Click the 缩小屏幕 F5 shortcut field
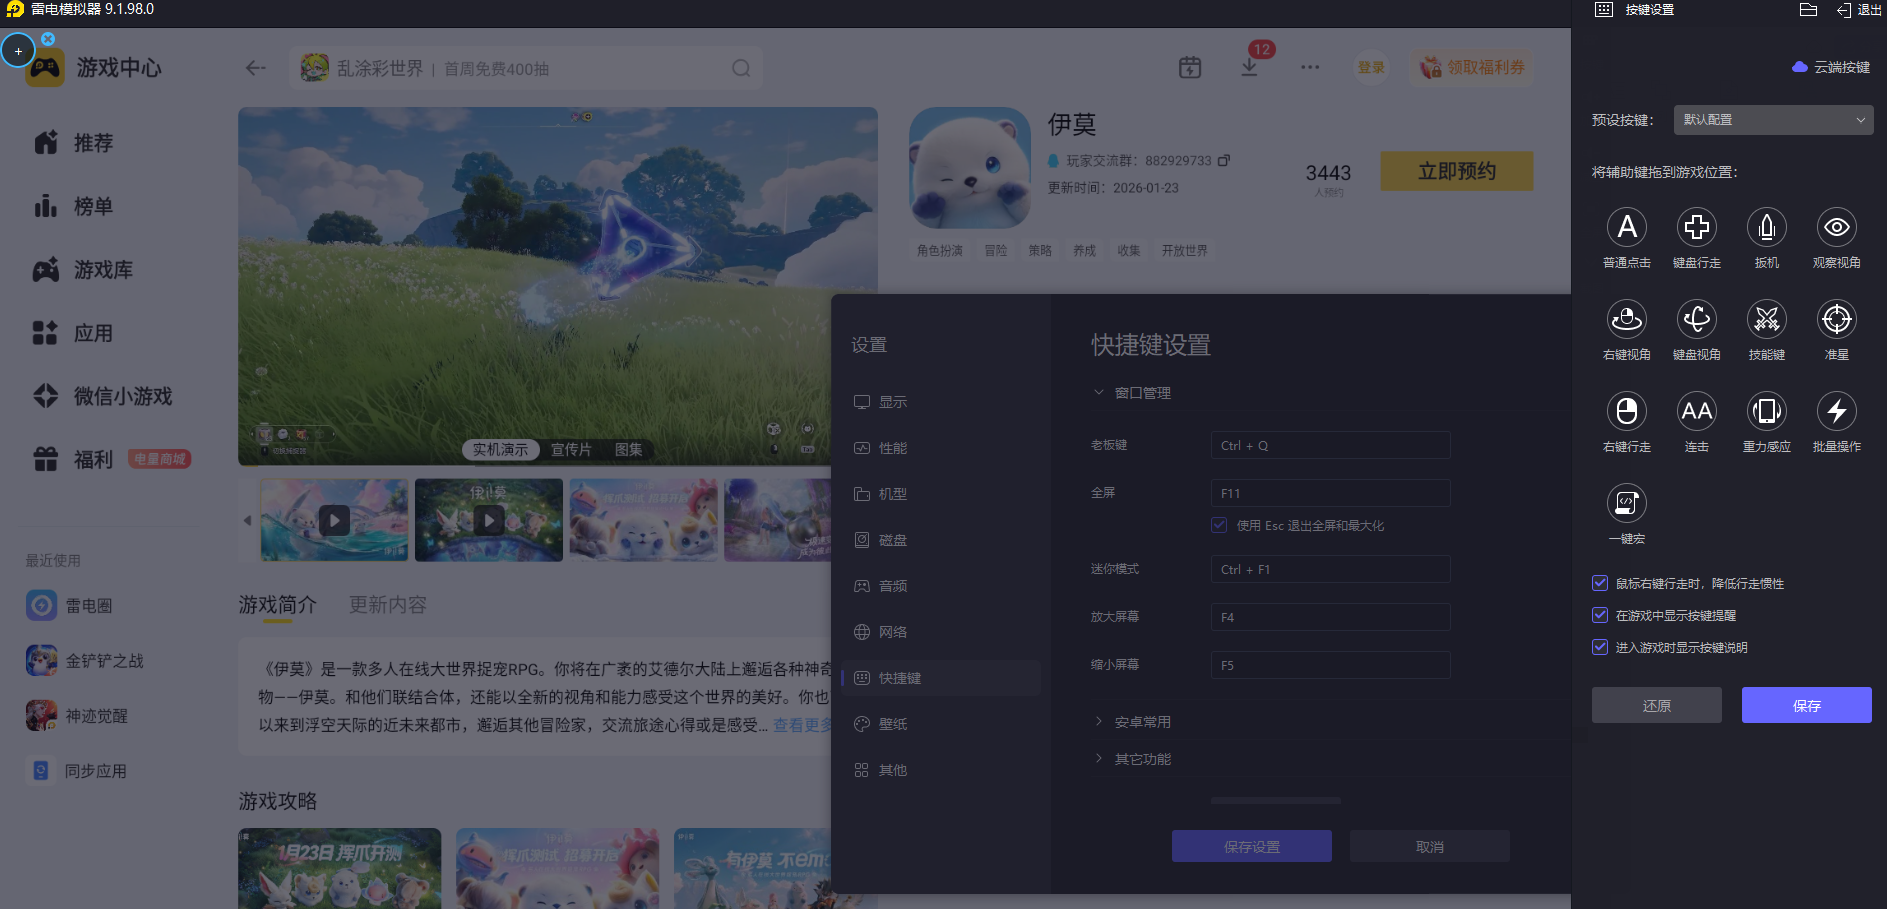The image size is (1887, 909). pyautogui.click(x=1330, y=665)
